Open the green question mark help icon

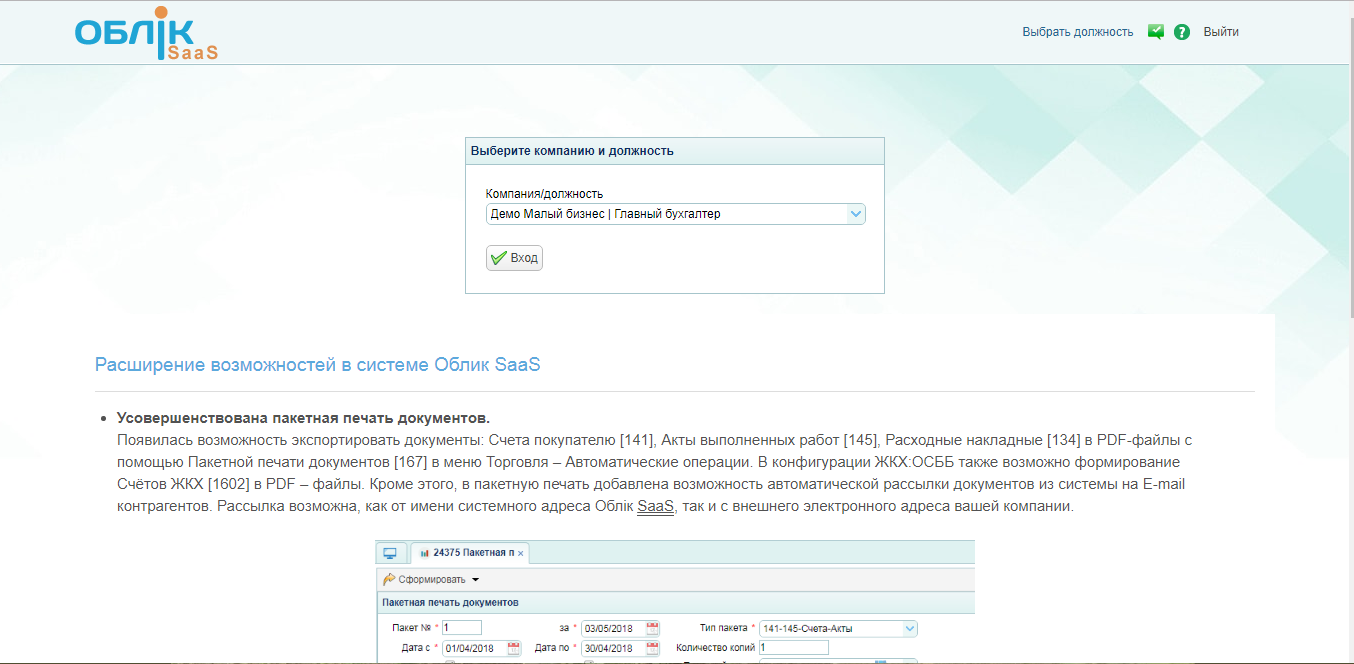[1182, 32]
